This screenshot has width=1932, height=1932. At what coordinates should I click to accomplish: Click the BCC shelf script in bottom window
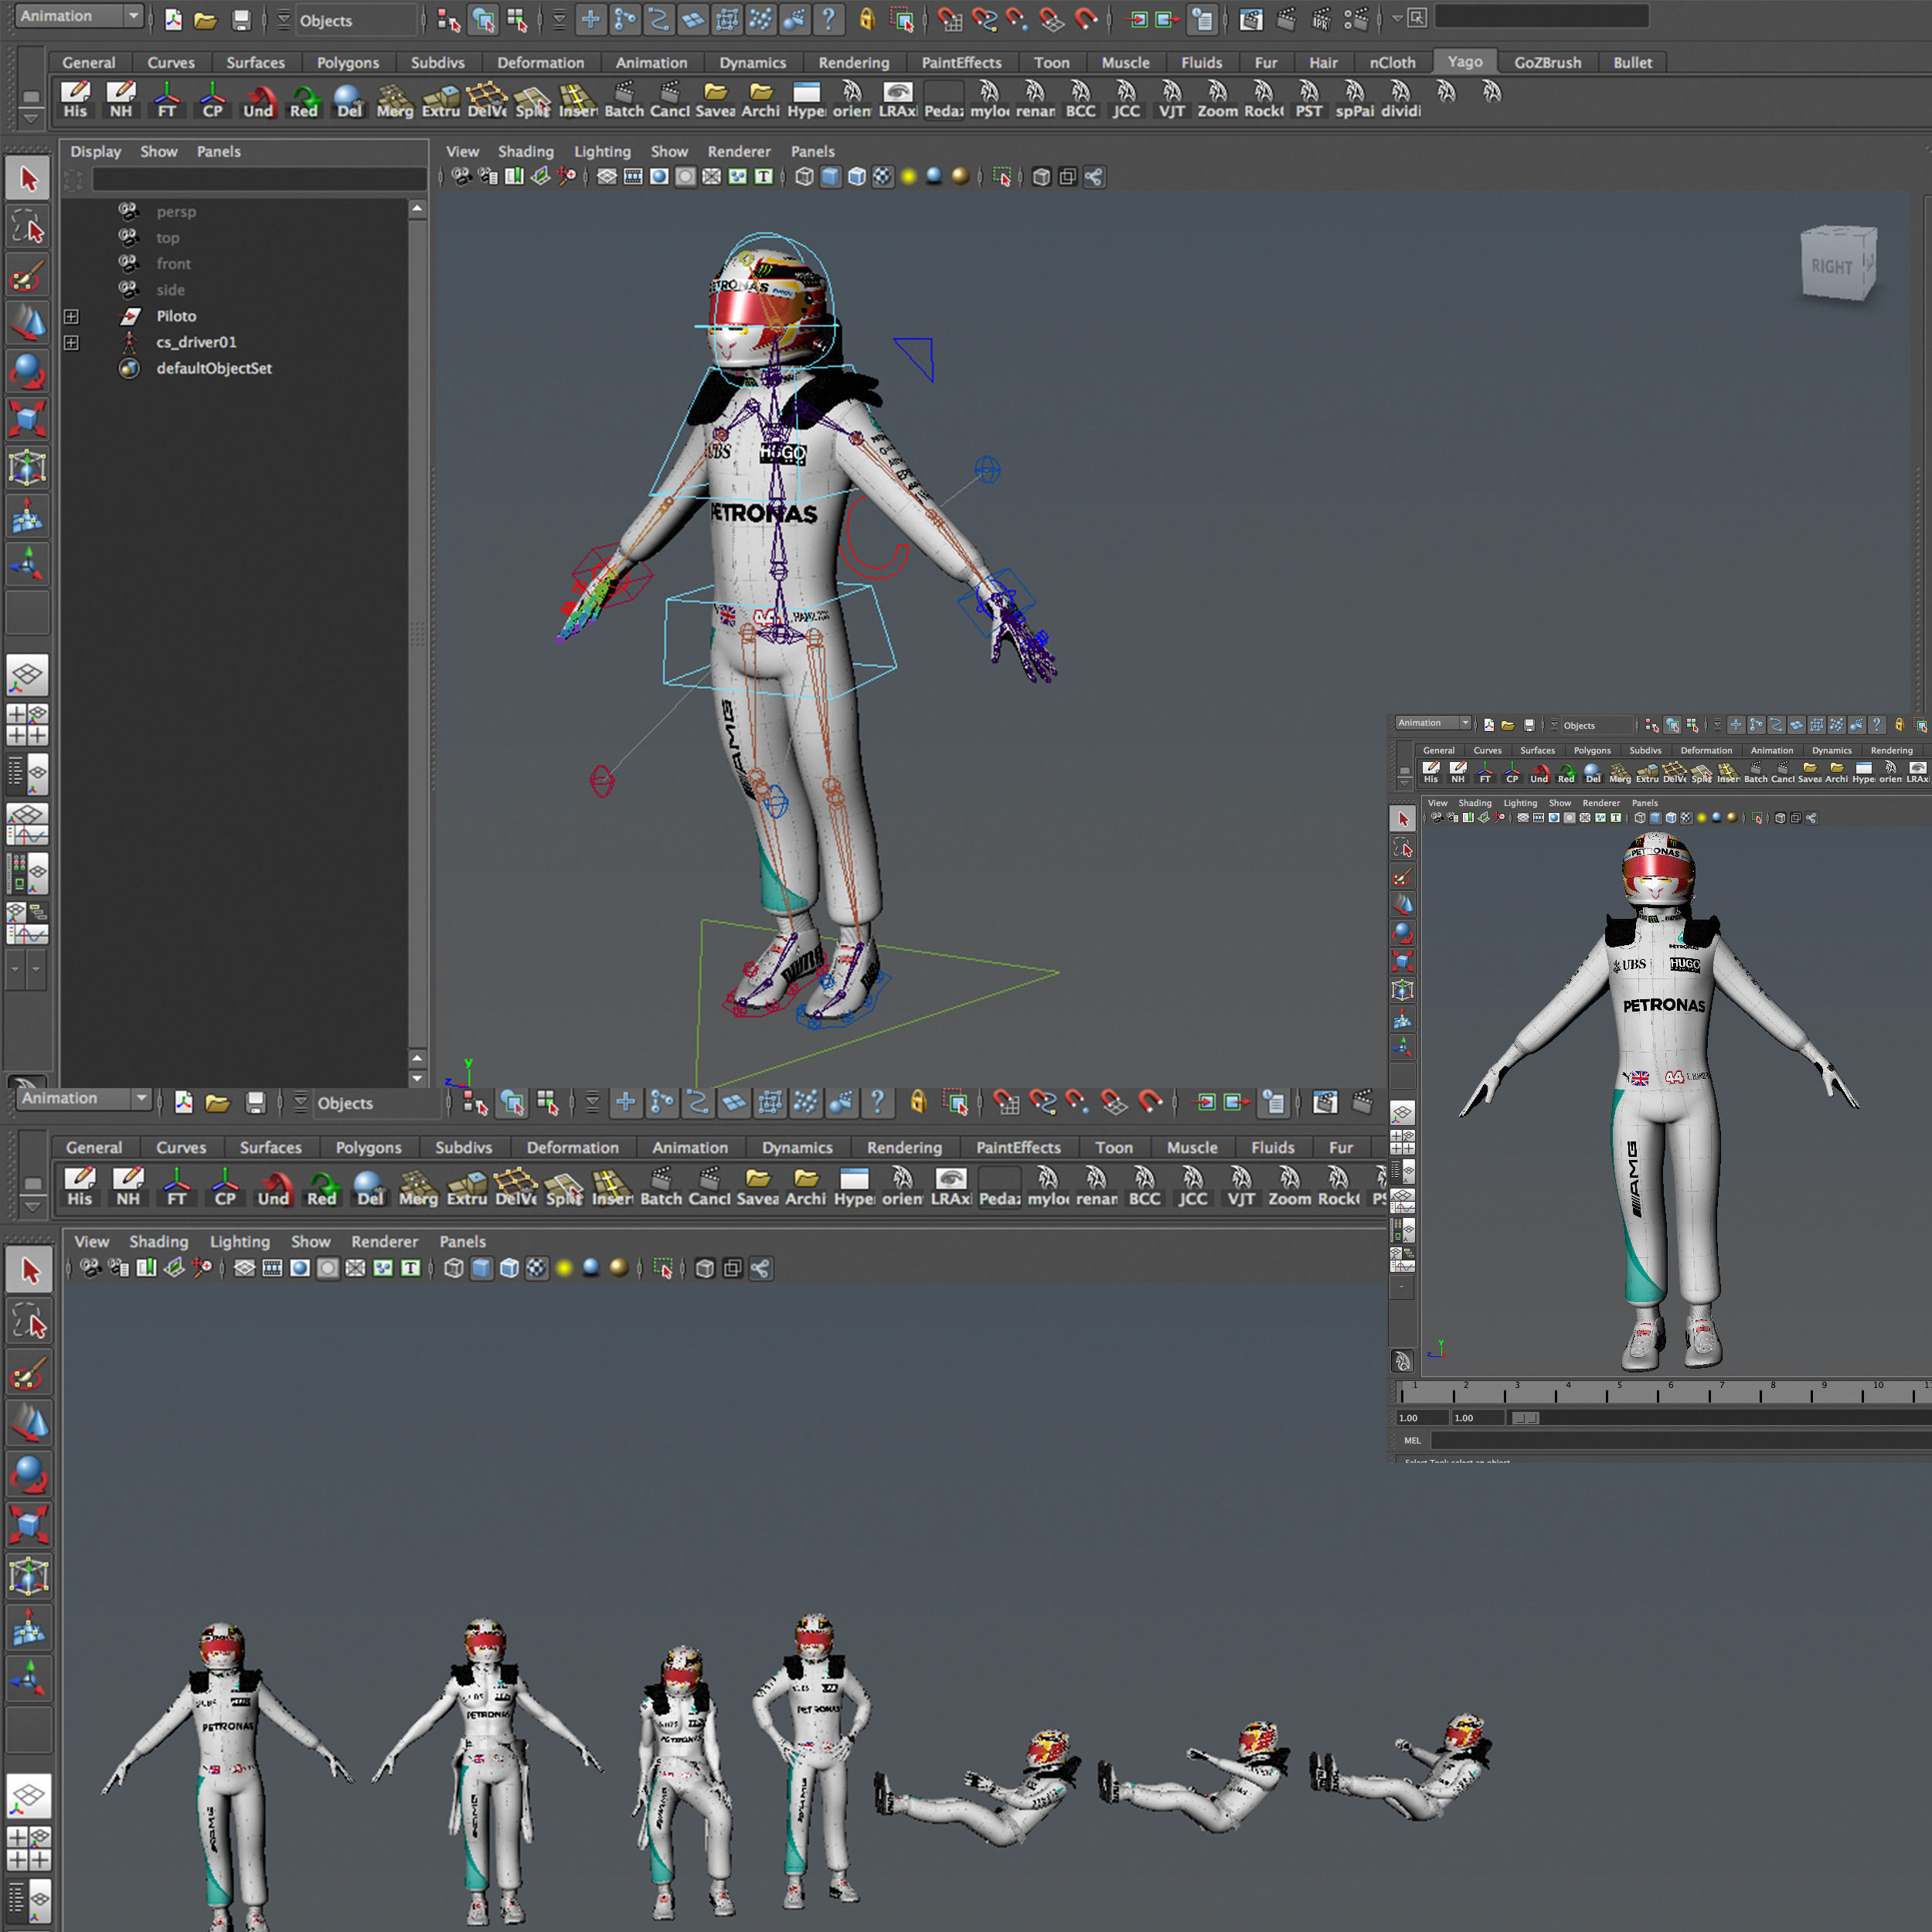(x=1144, y=1185)
